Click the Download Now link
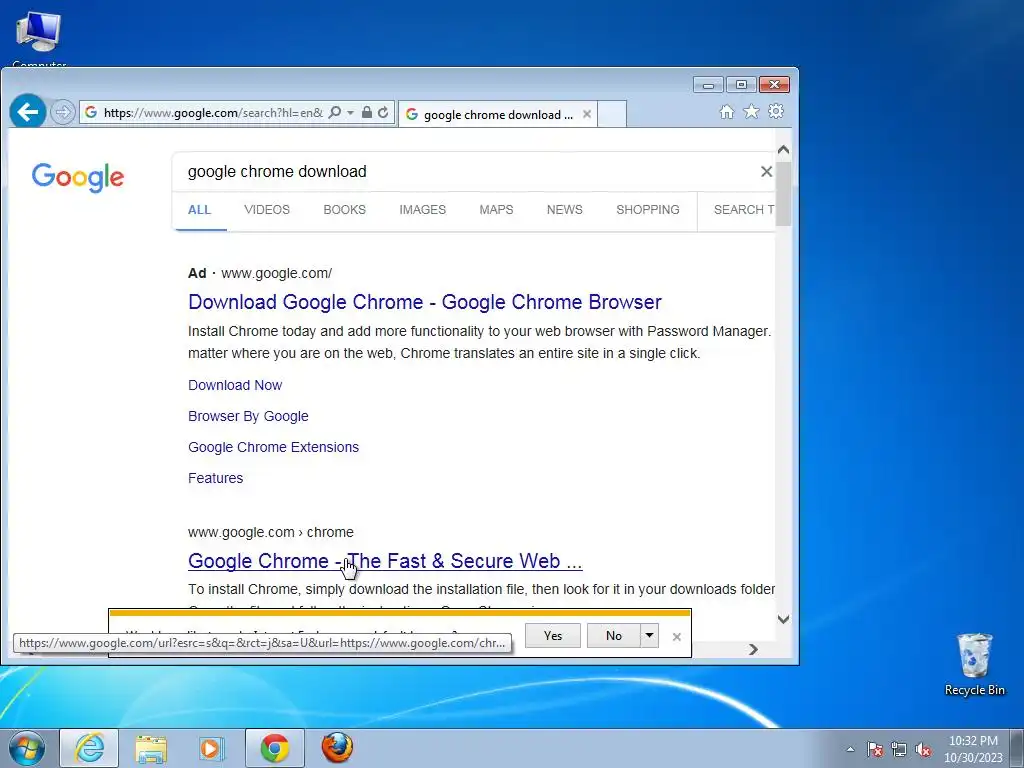The image size is (1024, 768). pos(235,385)
